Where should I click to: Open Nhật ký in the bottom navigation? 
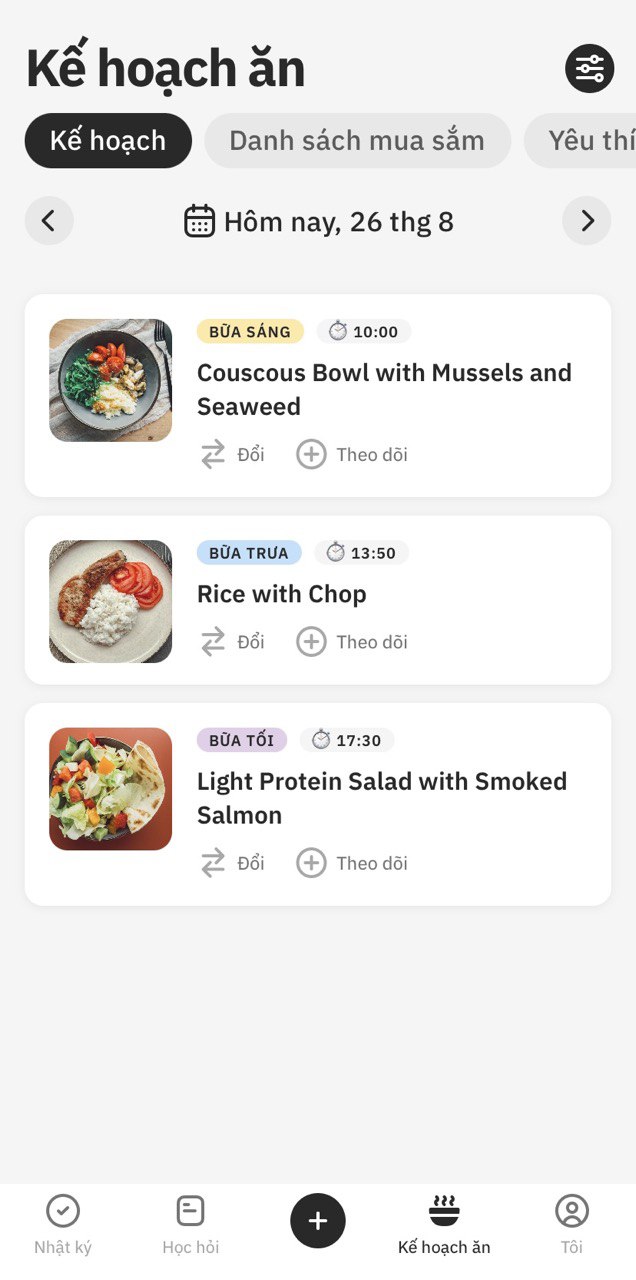pyautogui.click(x=63, y=1225)
